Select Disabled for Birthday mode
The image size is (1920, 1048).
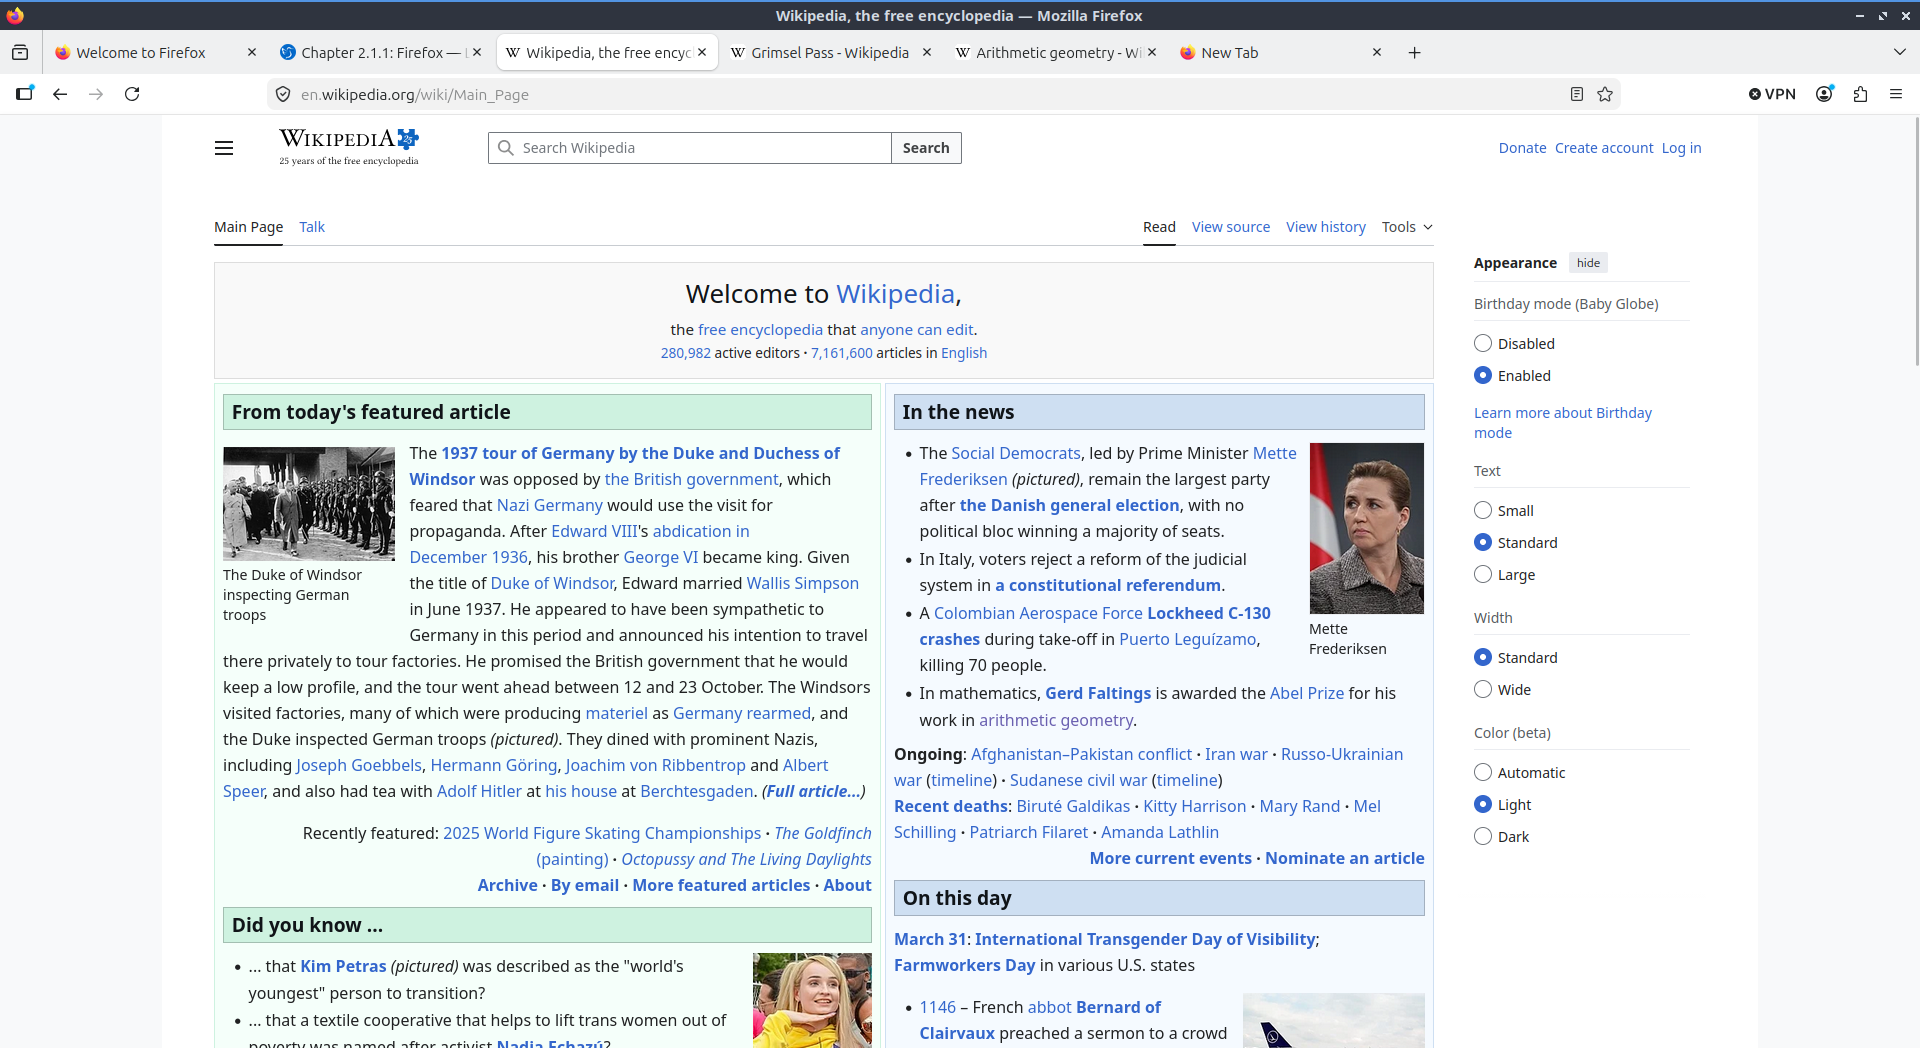point(1483,344)
